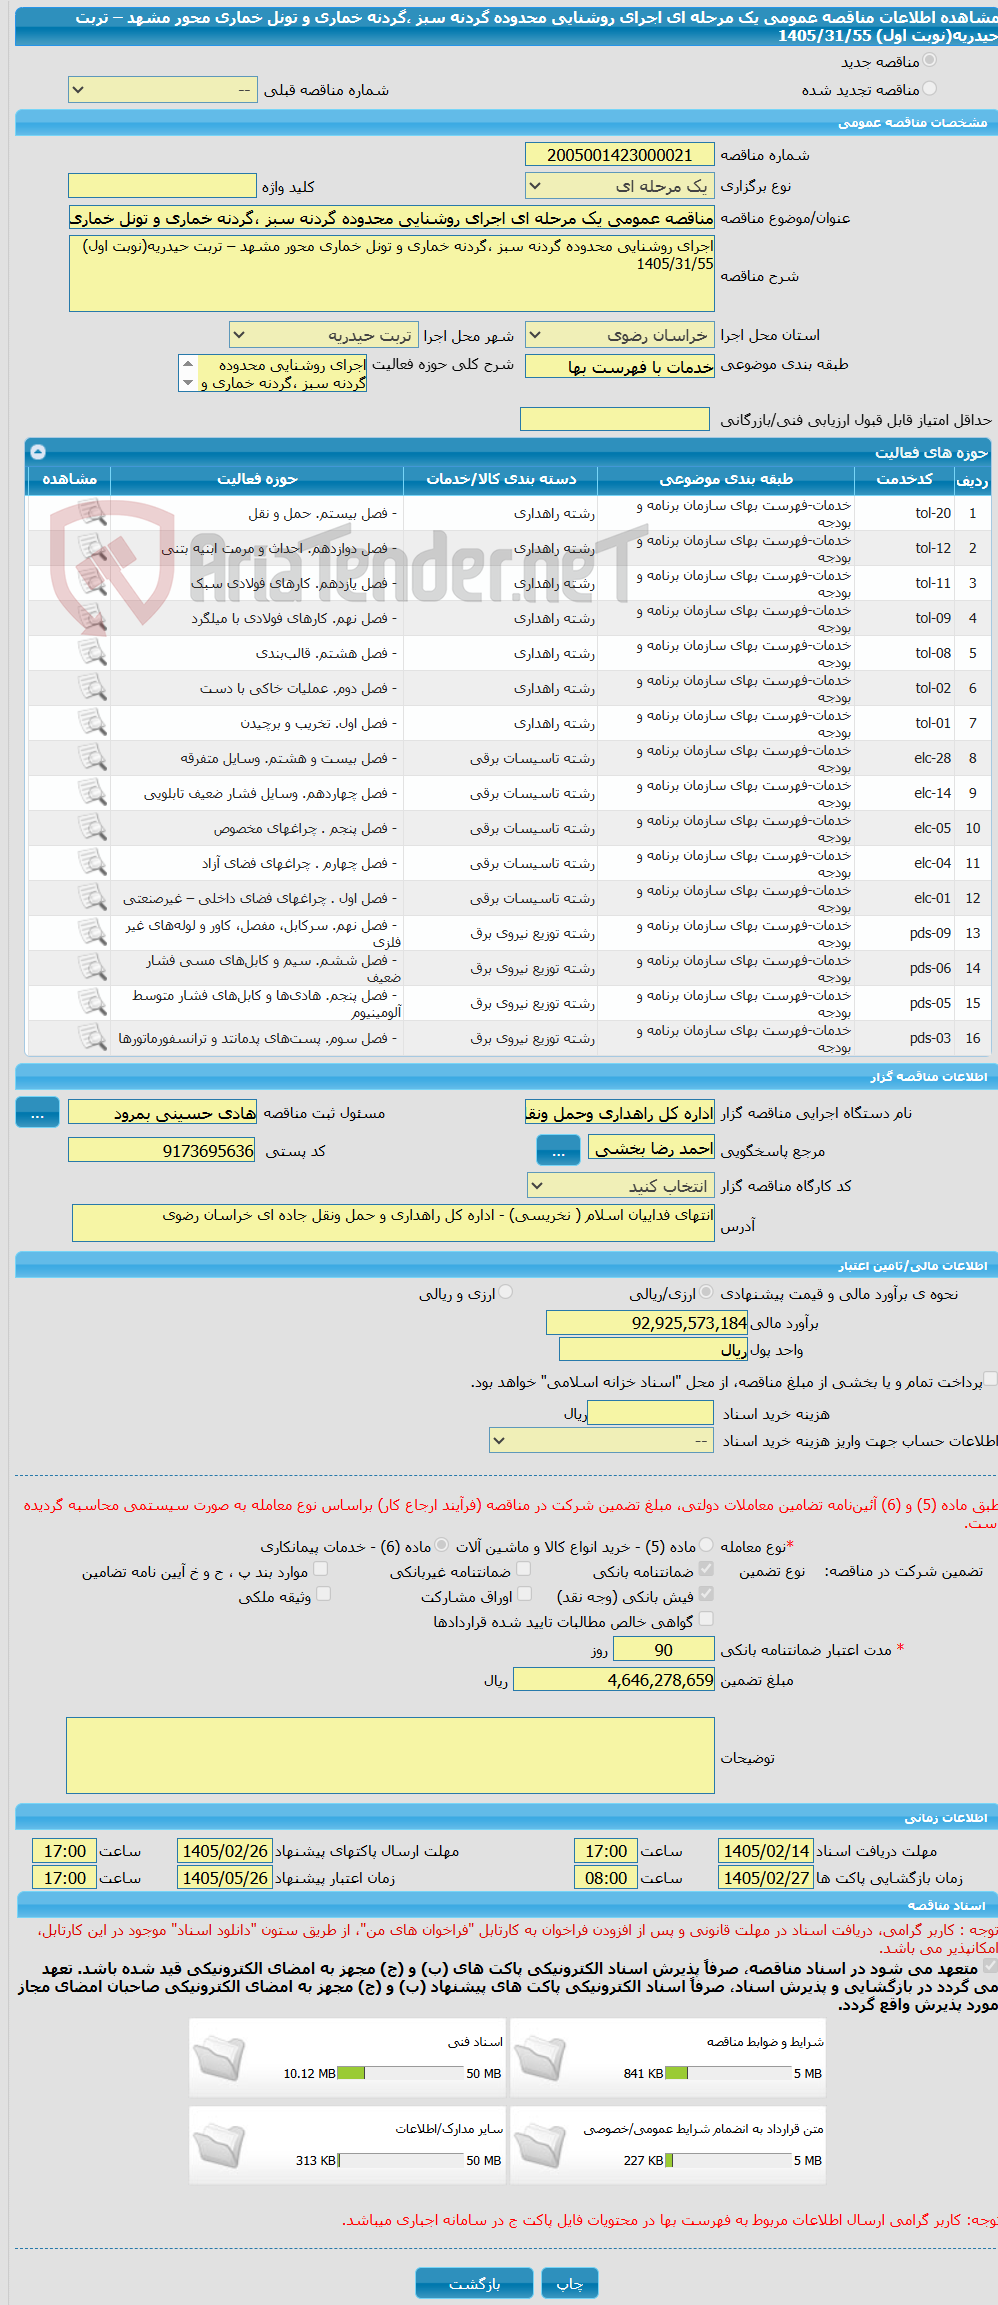
Task: Open view icon for row tol-01
Action: (x=92, y=723)
